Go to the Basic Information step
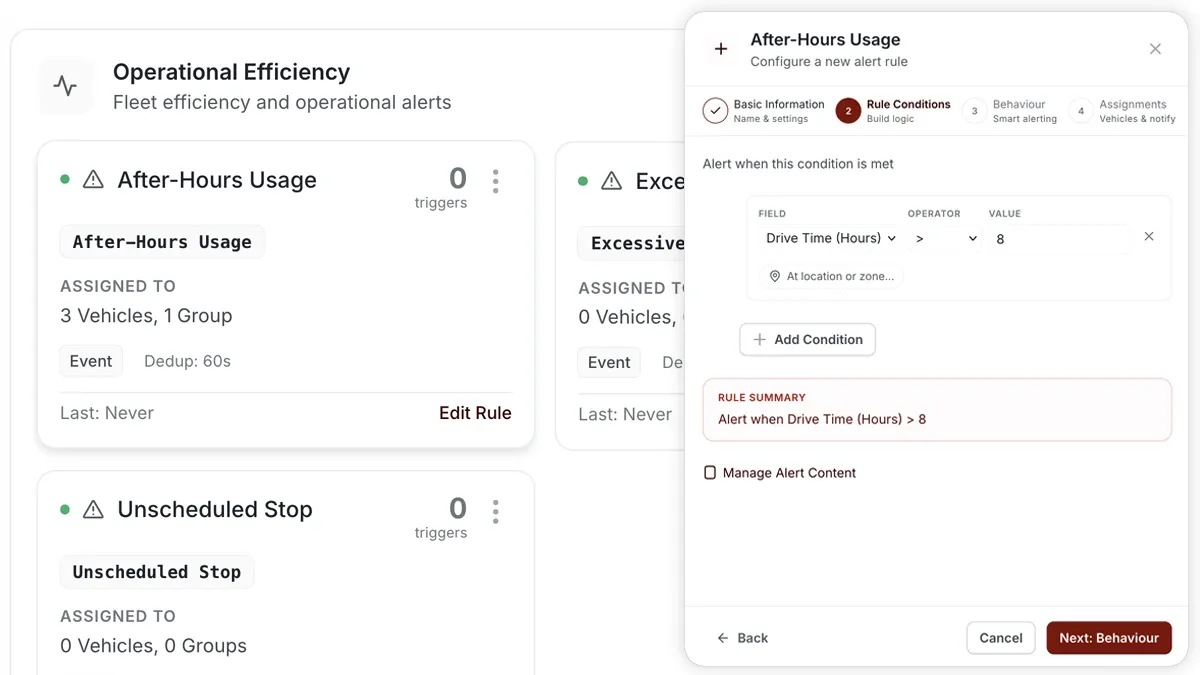Image resolution: width=1200 pixels, height=675 pixels. pyautogui.click(x=764, y=111)
